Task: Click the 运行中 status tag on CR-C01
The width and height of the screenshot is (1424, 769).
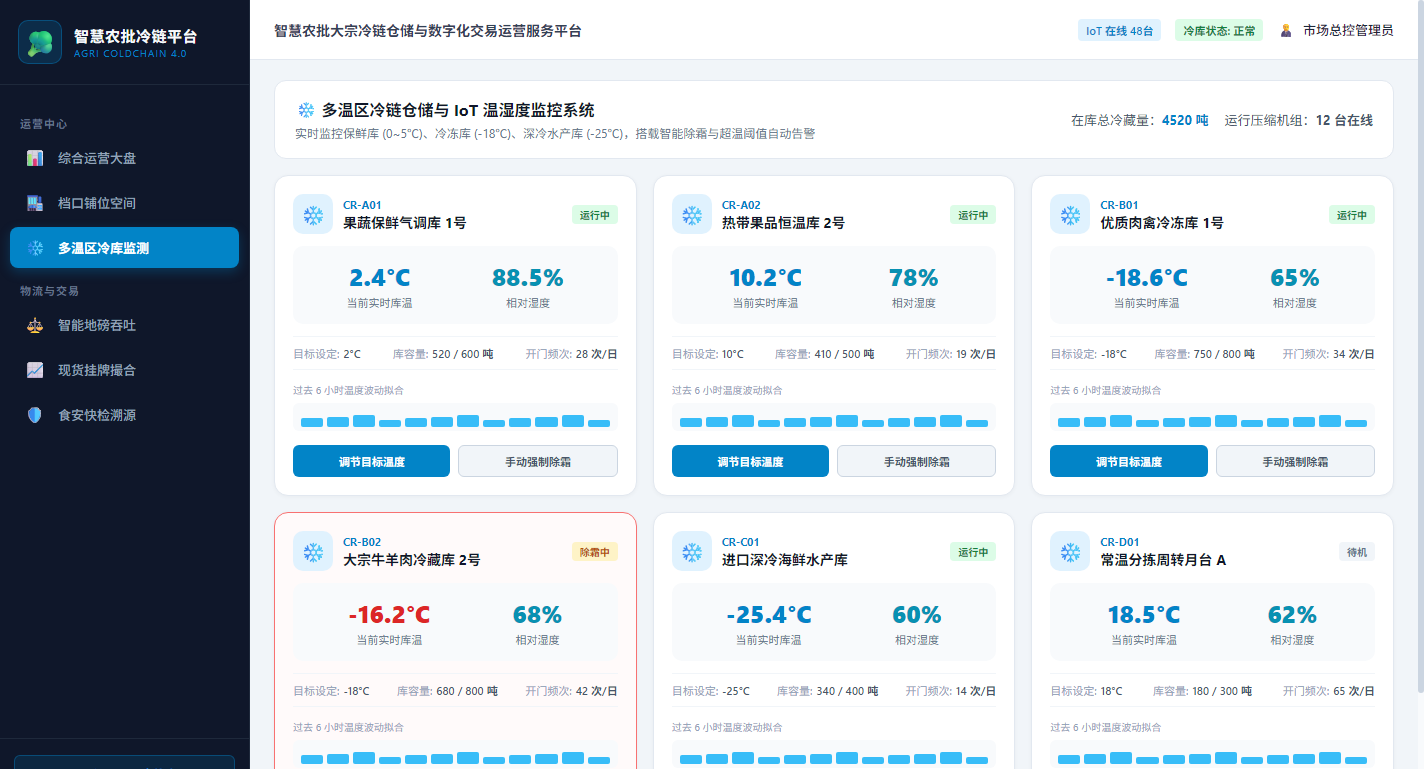Action: coord(973,552)
